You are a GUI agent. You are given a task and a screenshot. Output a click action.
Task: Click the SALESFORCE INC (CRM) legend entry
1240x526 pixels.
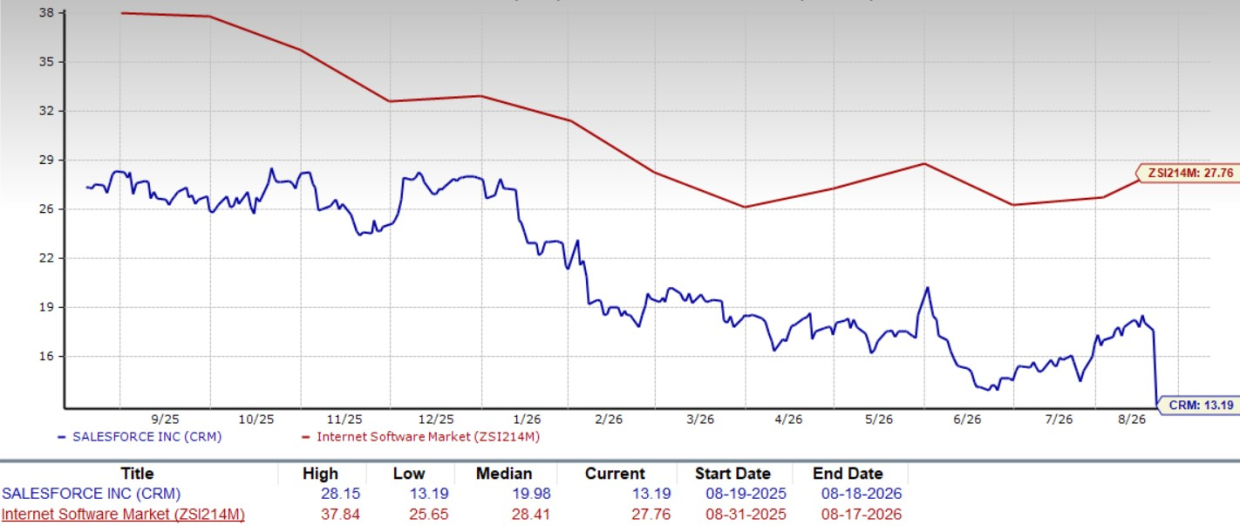click(140, 437)
